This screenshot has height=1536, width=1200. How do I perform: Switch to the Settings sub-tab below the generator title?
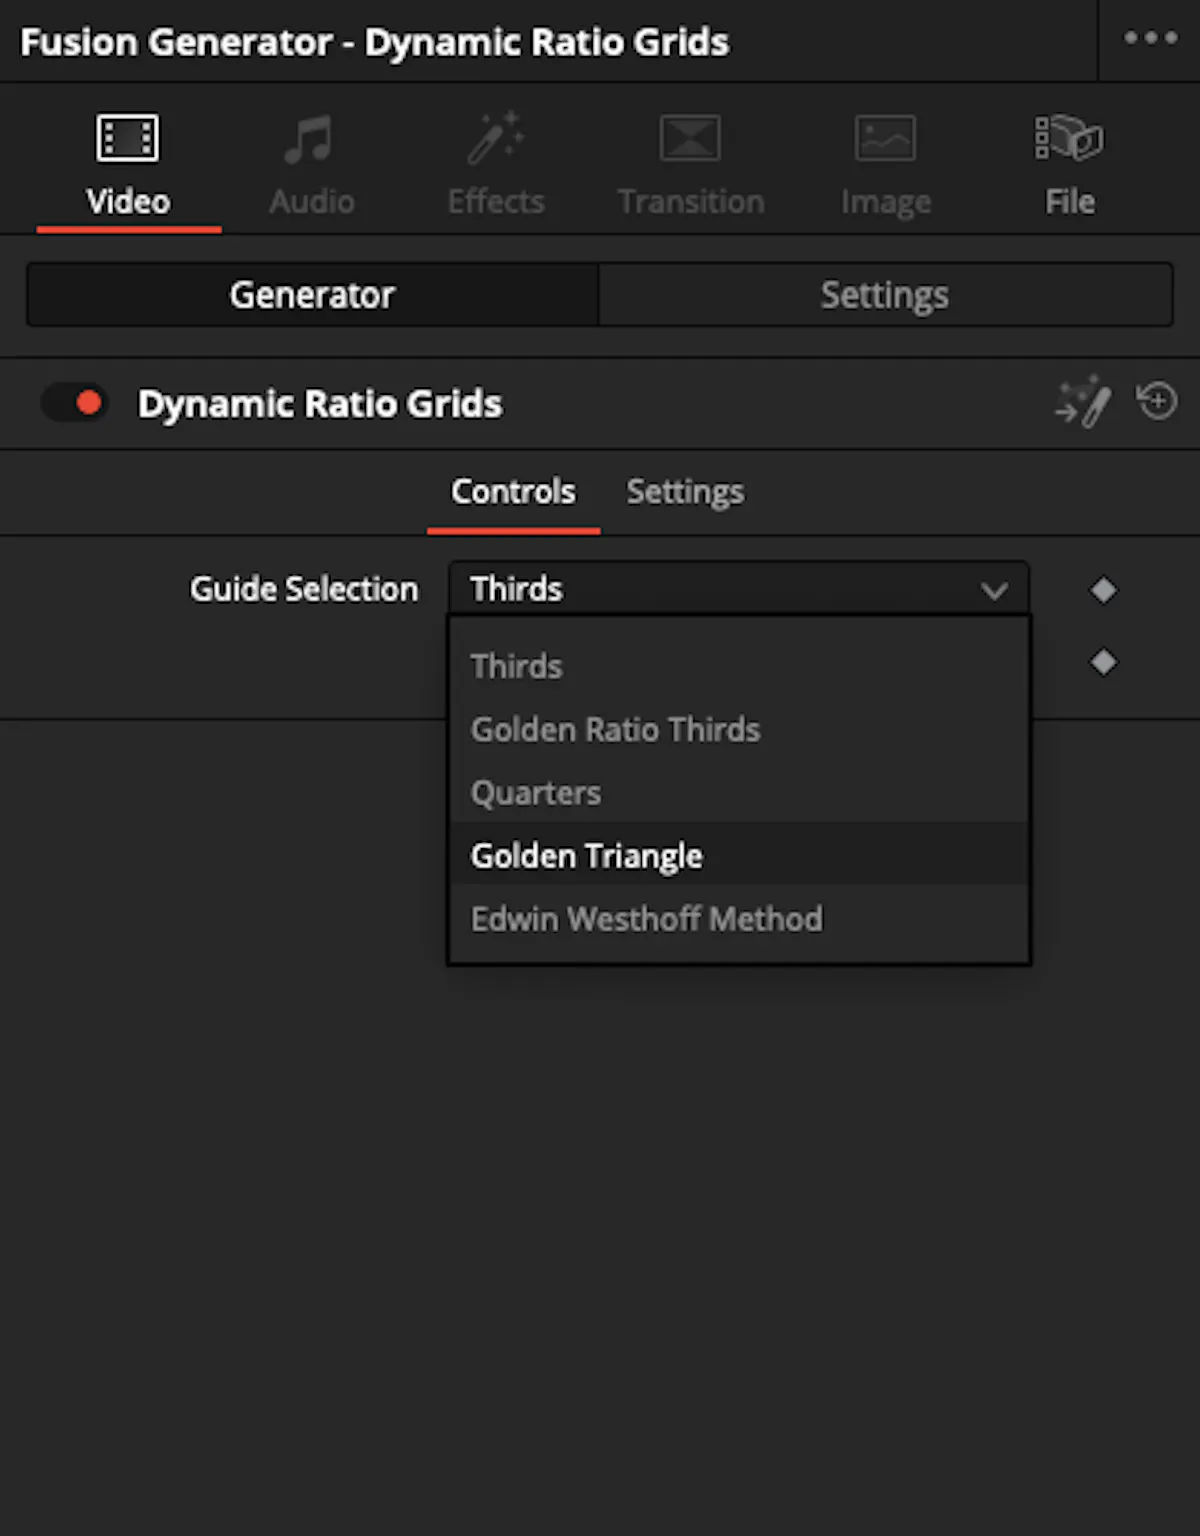[685, 492]
